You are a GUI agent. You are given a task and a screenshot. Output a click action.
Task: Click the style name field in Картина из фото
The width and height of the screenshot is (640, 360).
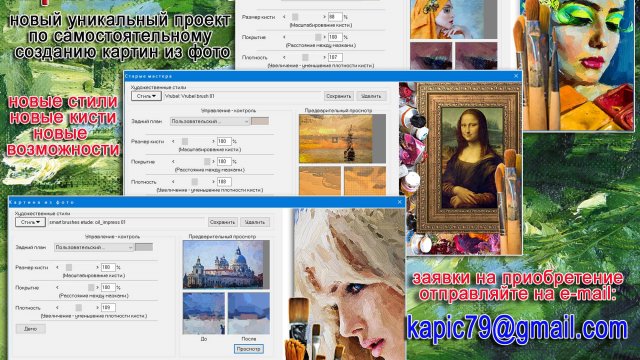(127, 222)
